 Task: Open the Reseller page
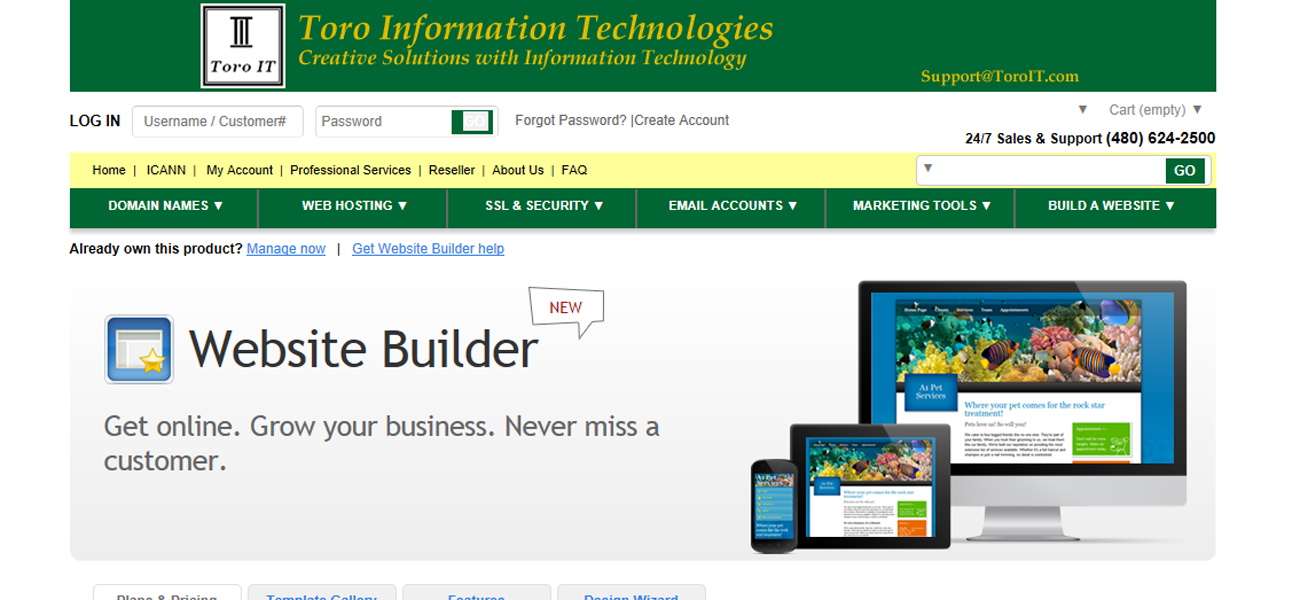point(452,170)
